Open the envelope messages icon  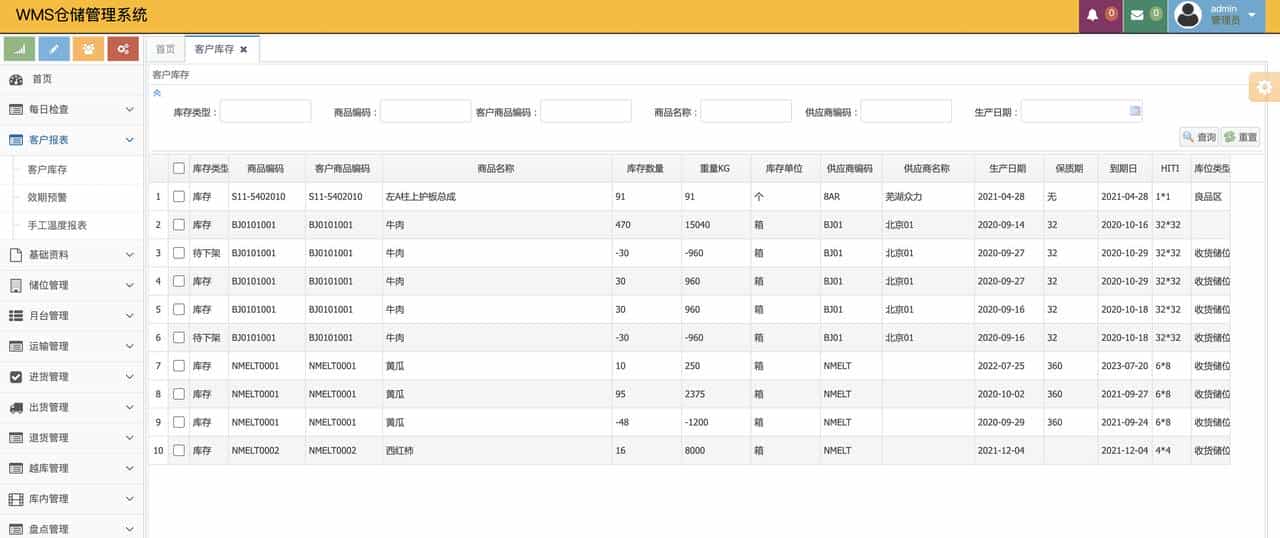pos(1136,15)
